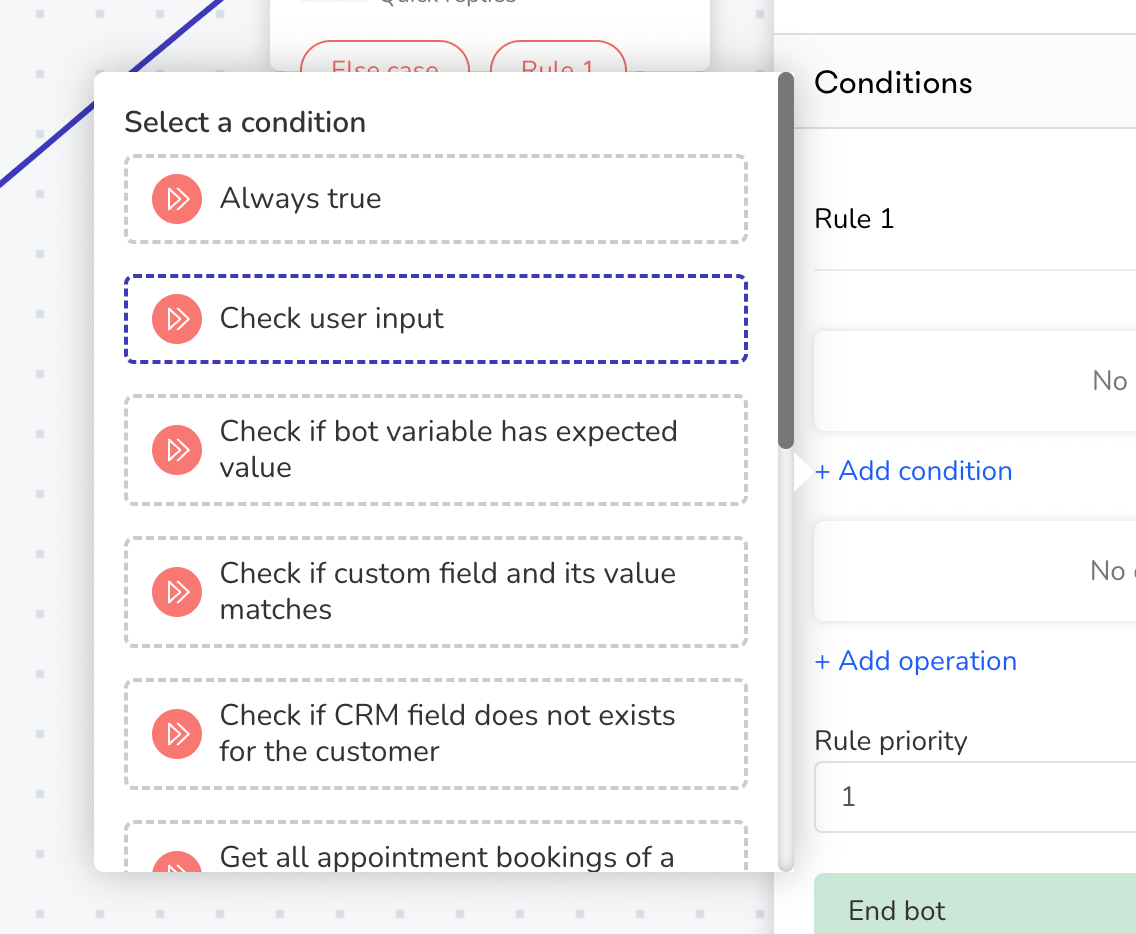Click the condition list scrollbar thumb
1136x934 pixels.
(785, 261)
